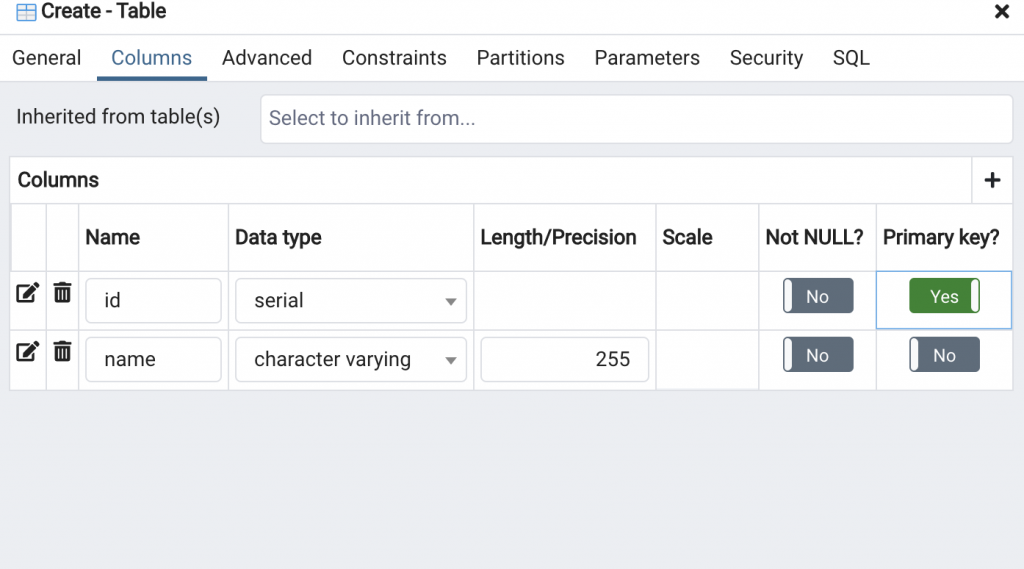
Task: Delete the id column row
Action: (x=62, y=293)
